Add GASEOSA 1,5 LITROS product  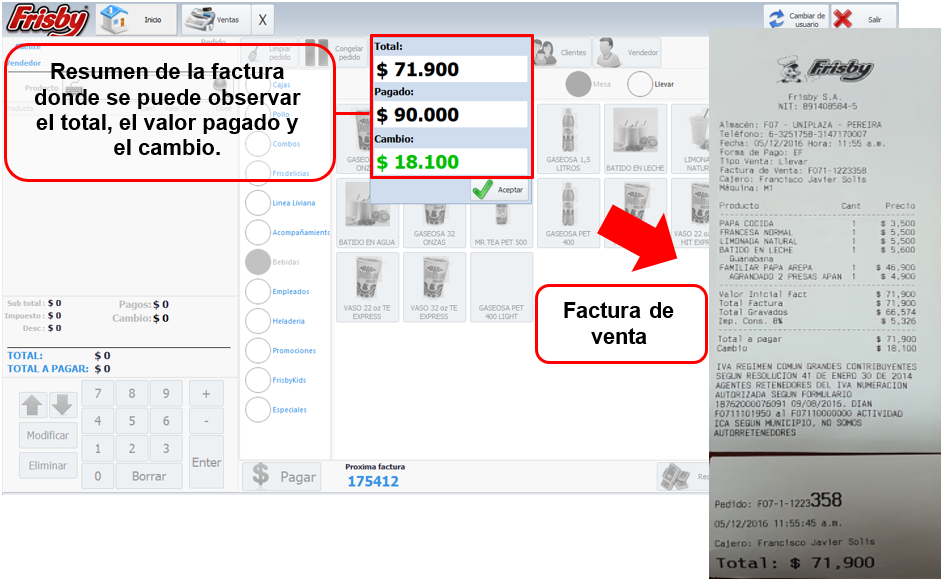coord(568,139)
